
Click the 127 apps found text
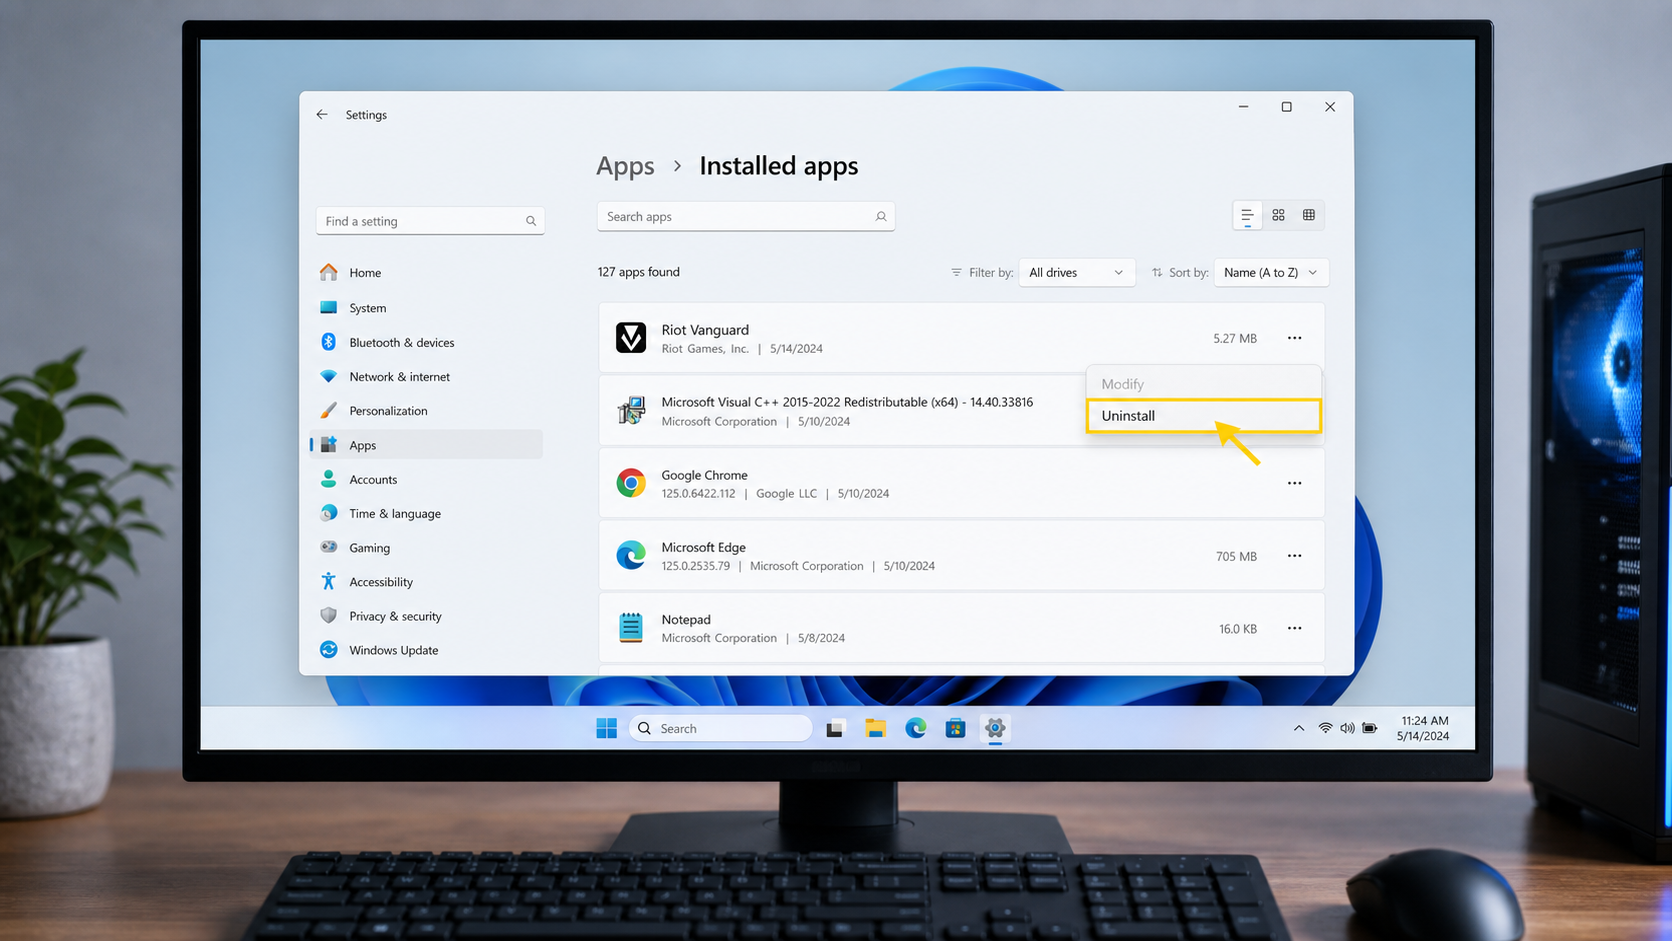pos(638,272)
